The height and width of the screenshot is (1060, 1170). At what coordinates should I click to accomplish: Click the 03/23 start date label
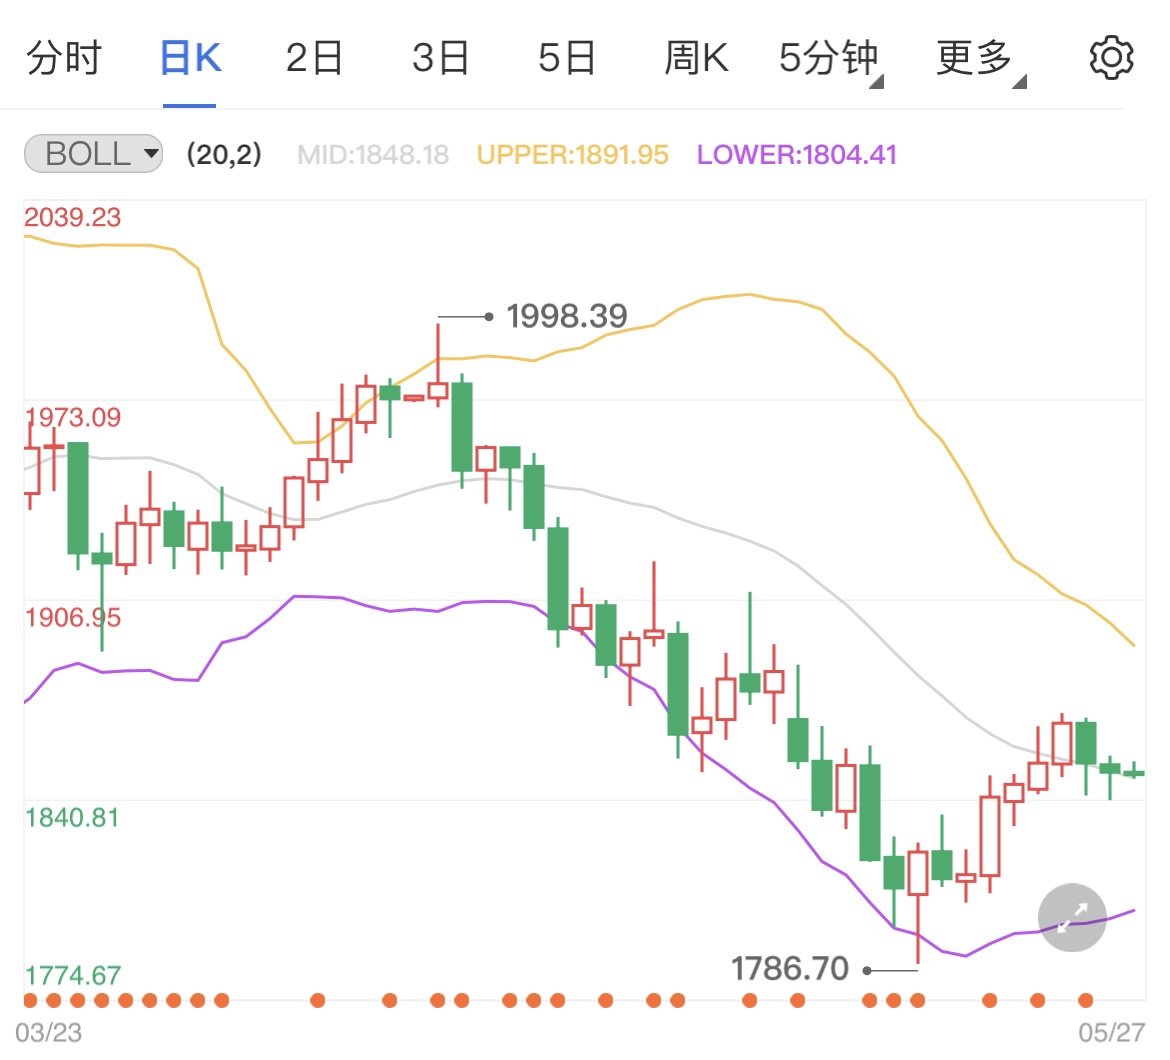point(47,1040)
